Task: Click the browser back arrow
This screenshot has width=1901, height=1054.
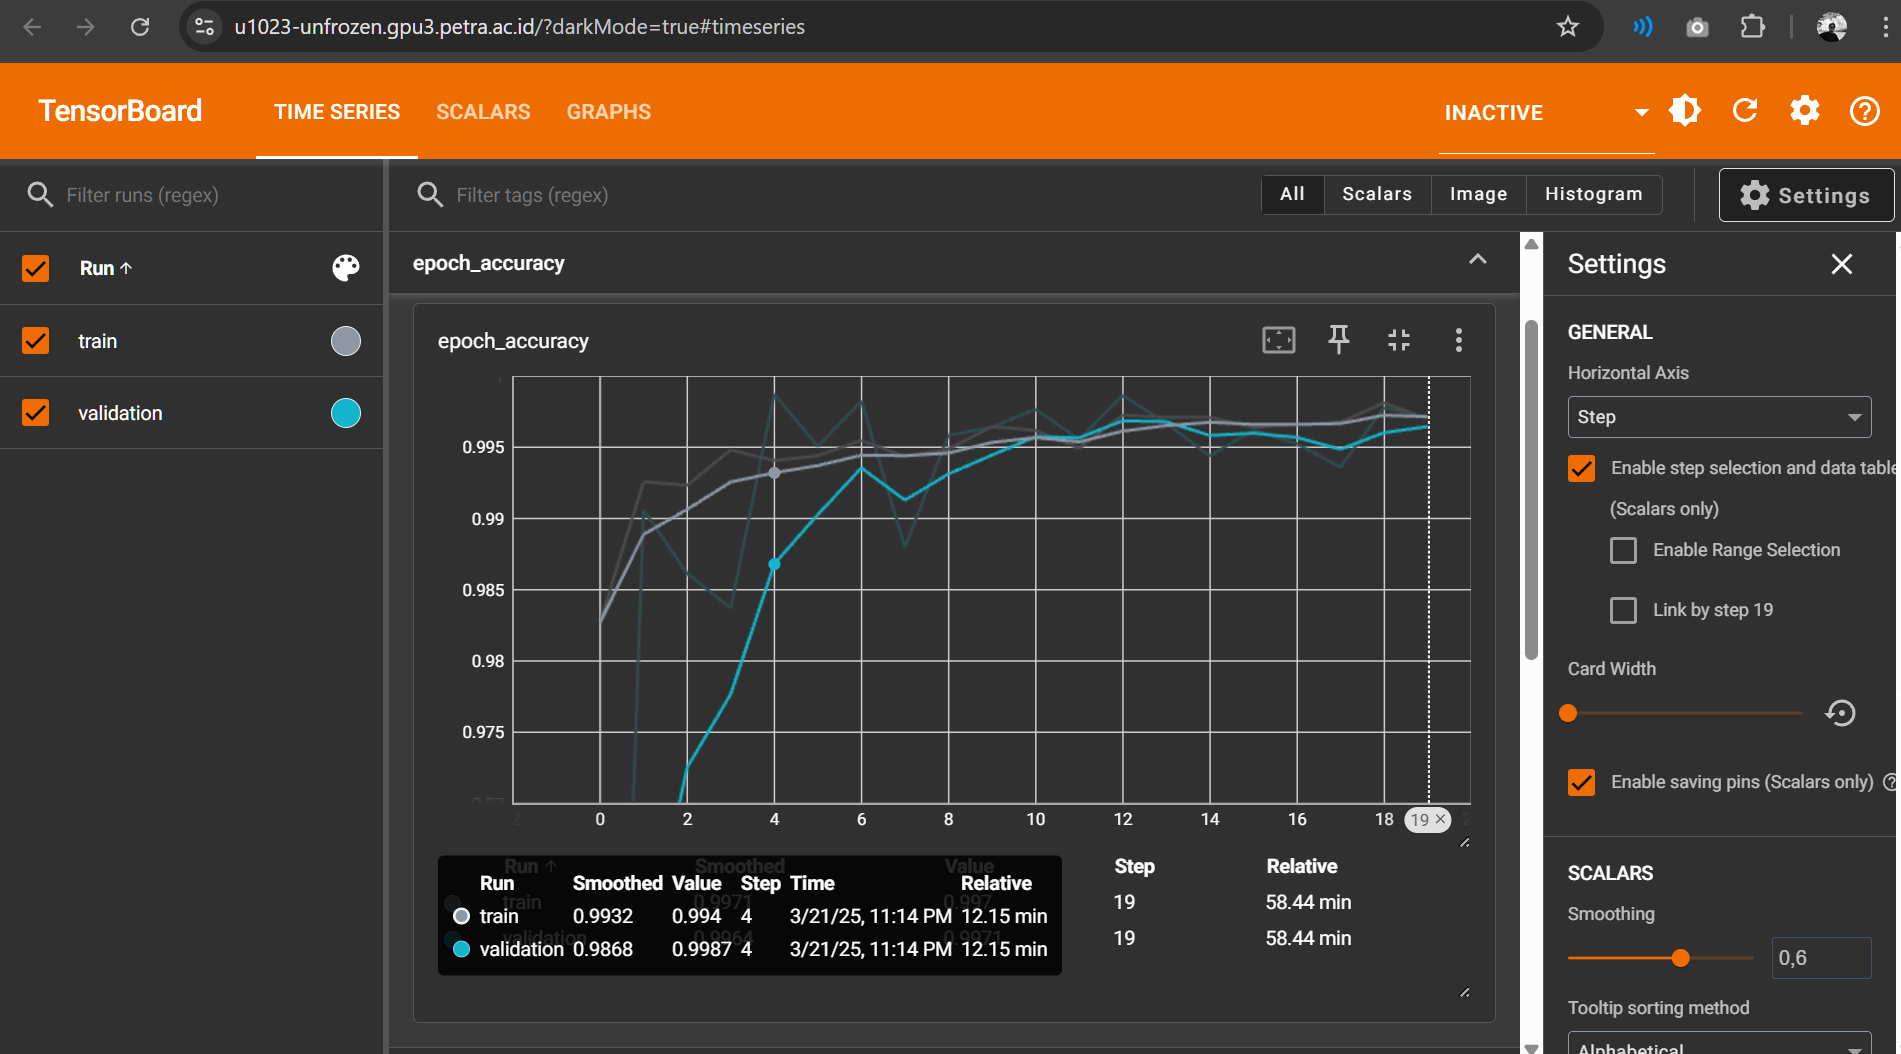Action: 32,27
